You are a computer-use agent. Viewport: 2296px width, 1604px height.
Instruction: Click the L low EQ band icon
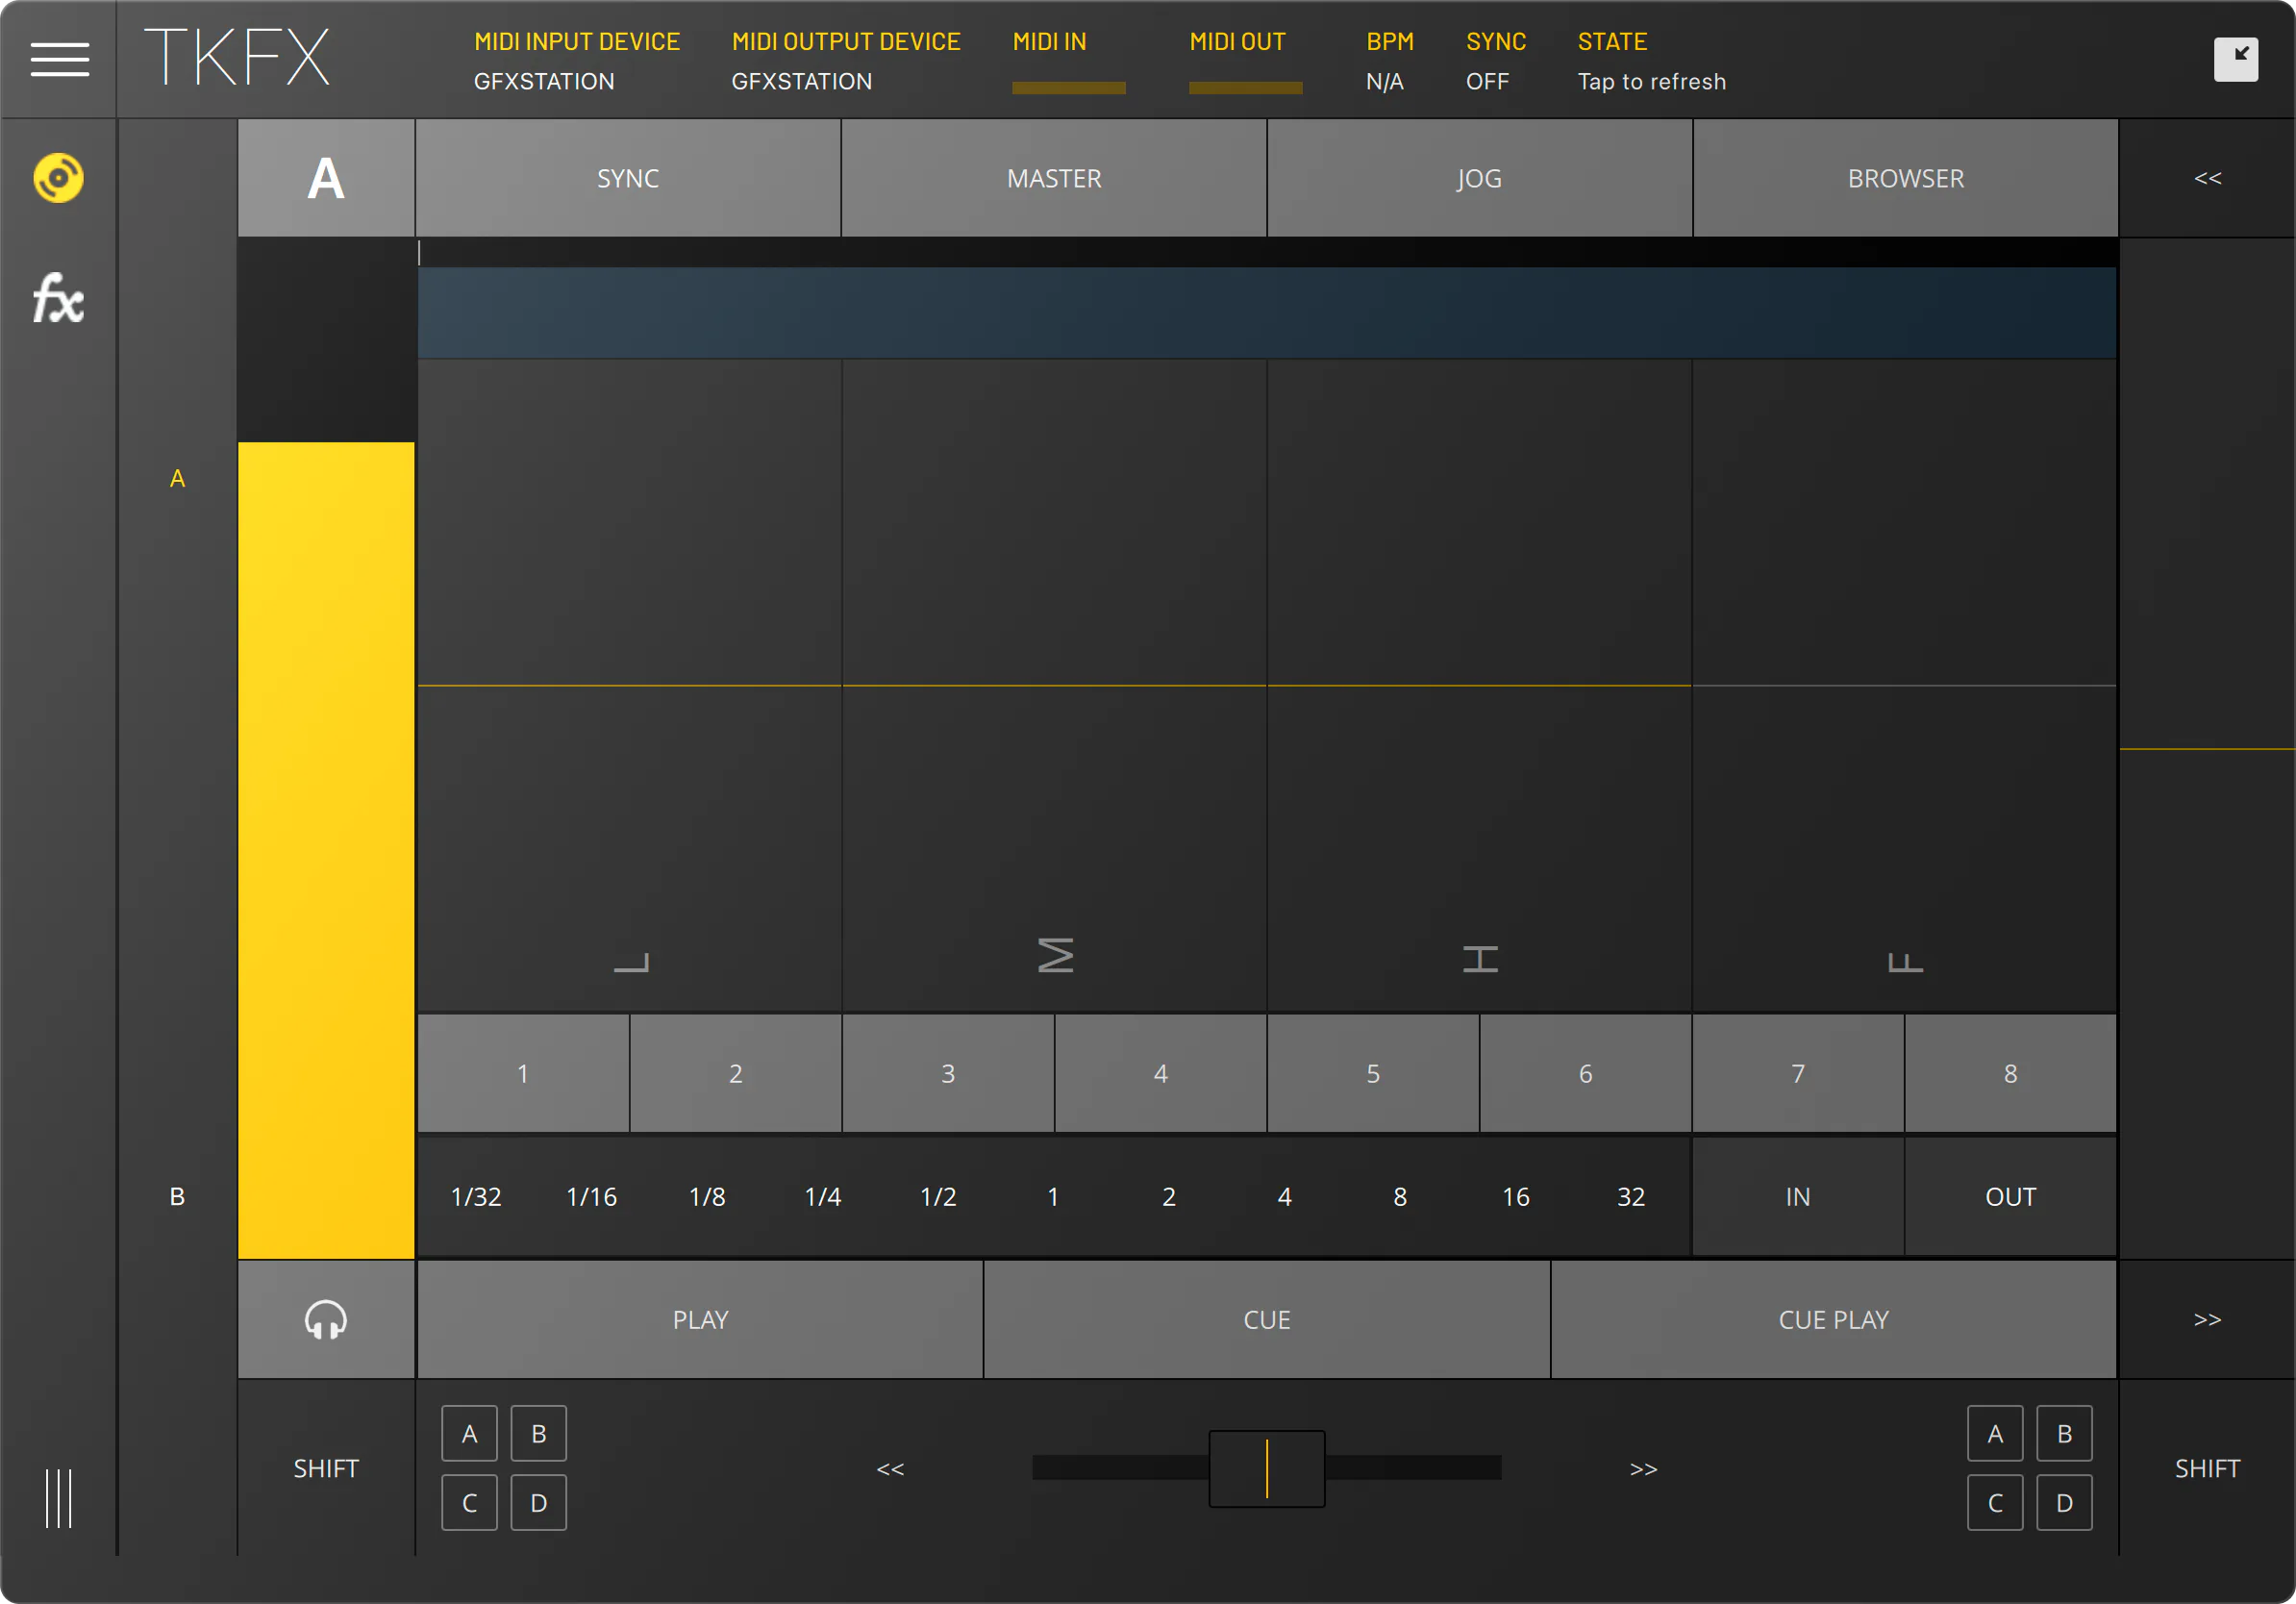[631, 962]
